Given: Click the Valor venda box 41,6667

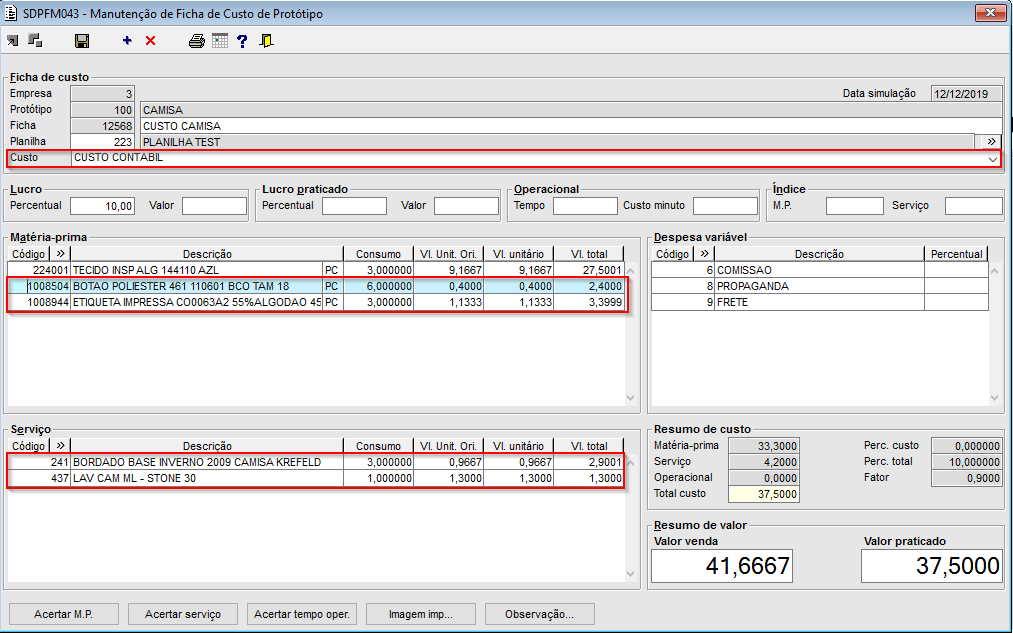Looking at the screenshot, I should click(722, 566).
